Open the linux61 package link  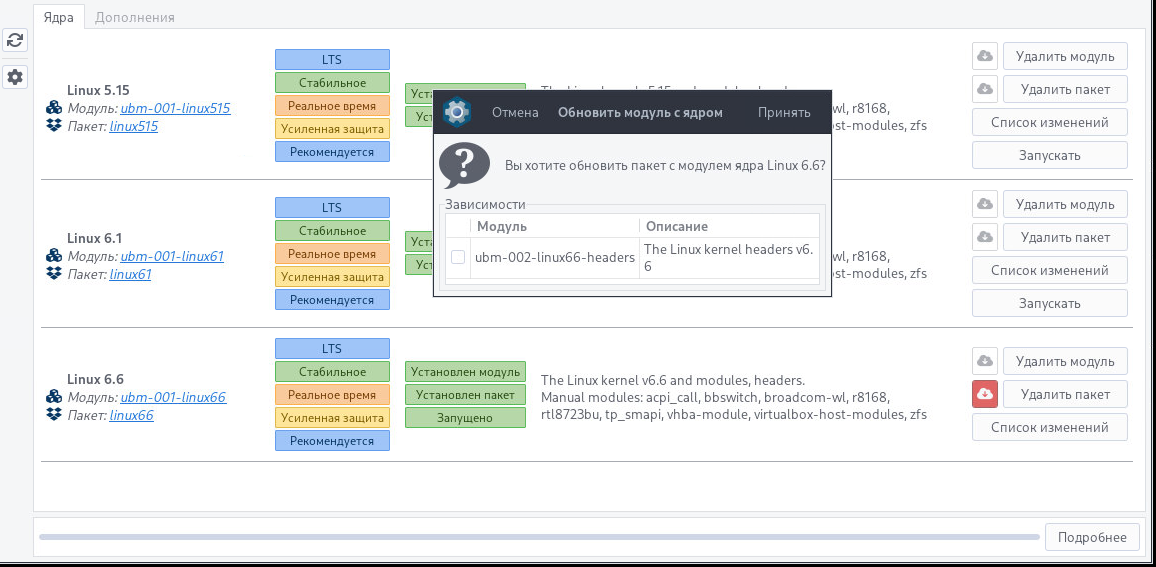pyautogui.click(x=130, y=274)
